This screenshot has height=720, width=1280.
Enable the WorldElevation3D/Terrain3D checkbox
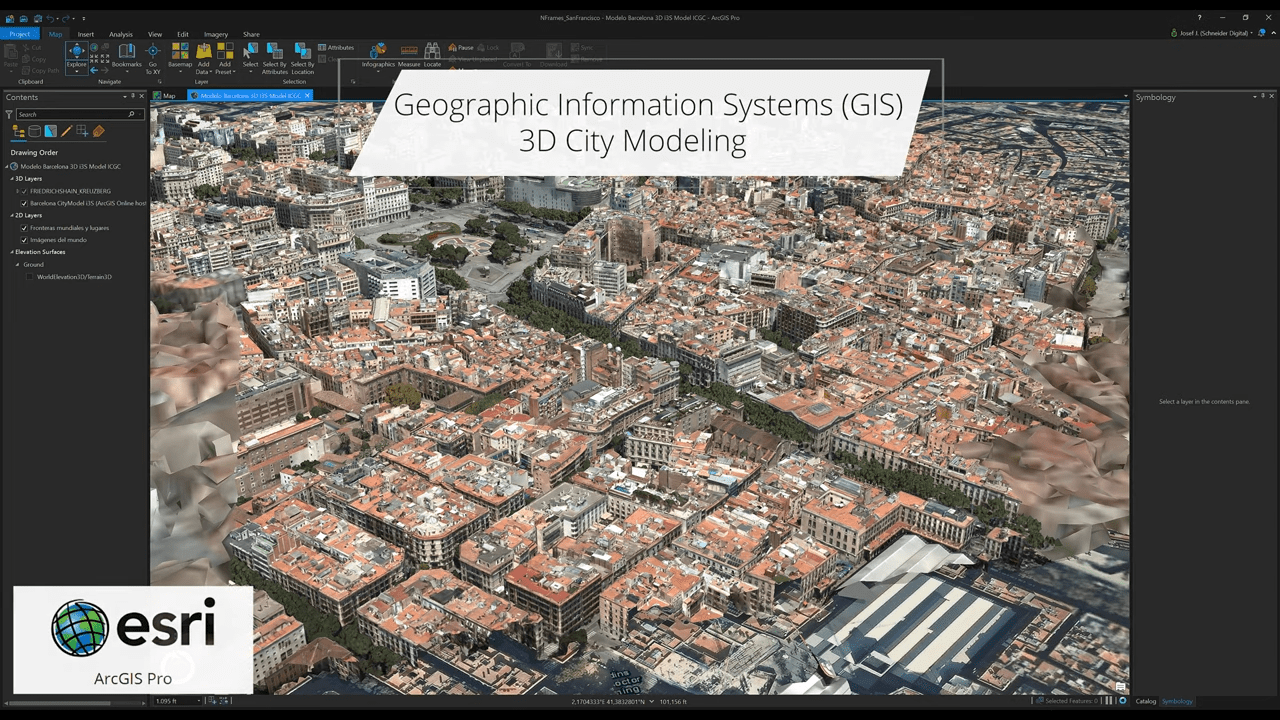coord(31,276)
